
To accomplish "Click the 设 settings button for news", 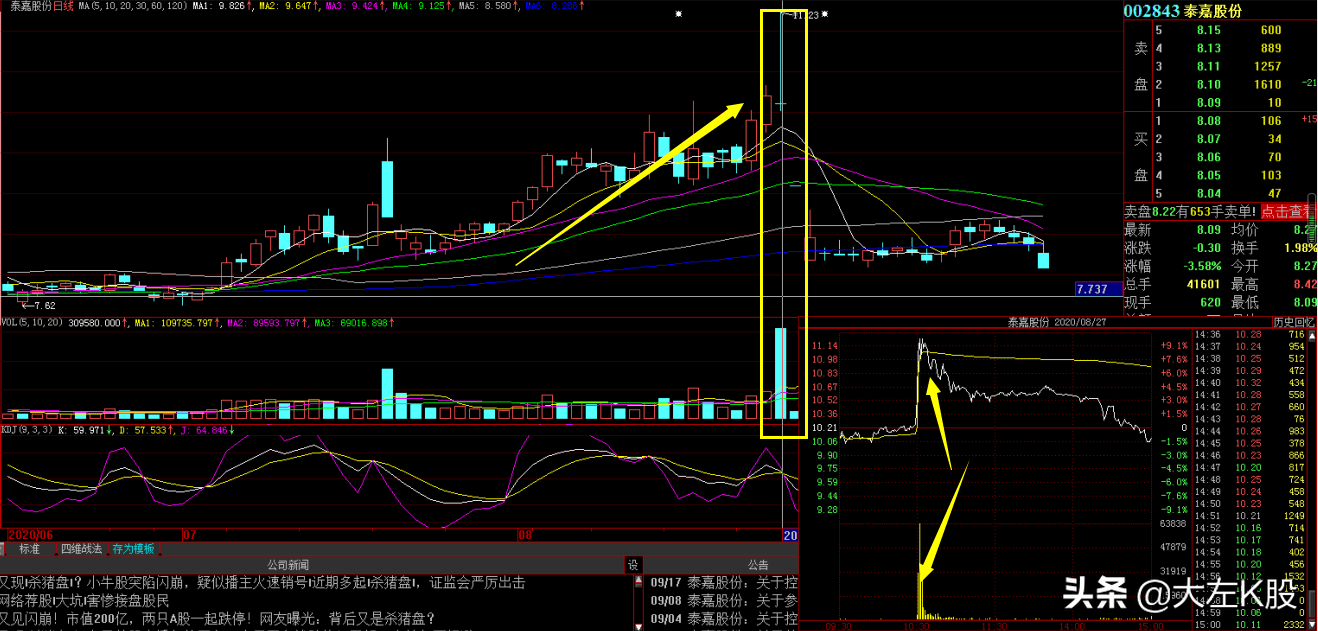I will pyautogui.click(x=632, y=565).
